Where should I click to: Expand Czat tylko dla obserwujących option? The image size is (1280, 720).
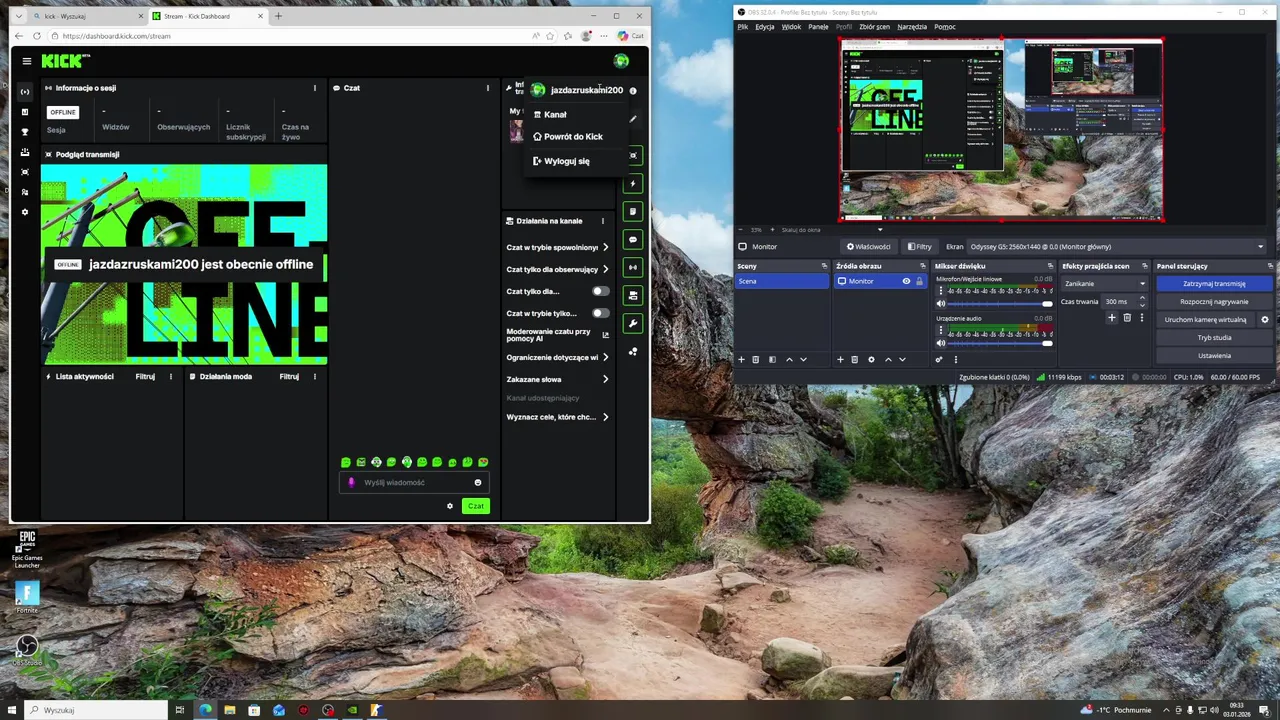pyautogui.click(x=605, y=269)
